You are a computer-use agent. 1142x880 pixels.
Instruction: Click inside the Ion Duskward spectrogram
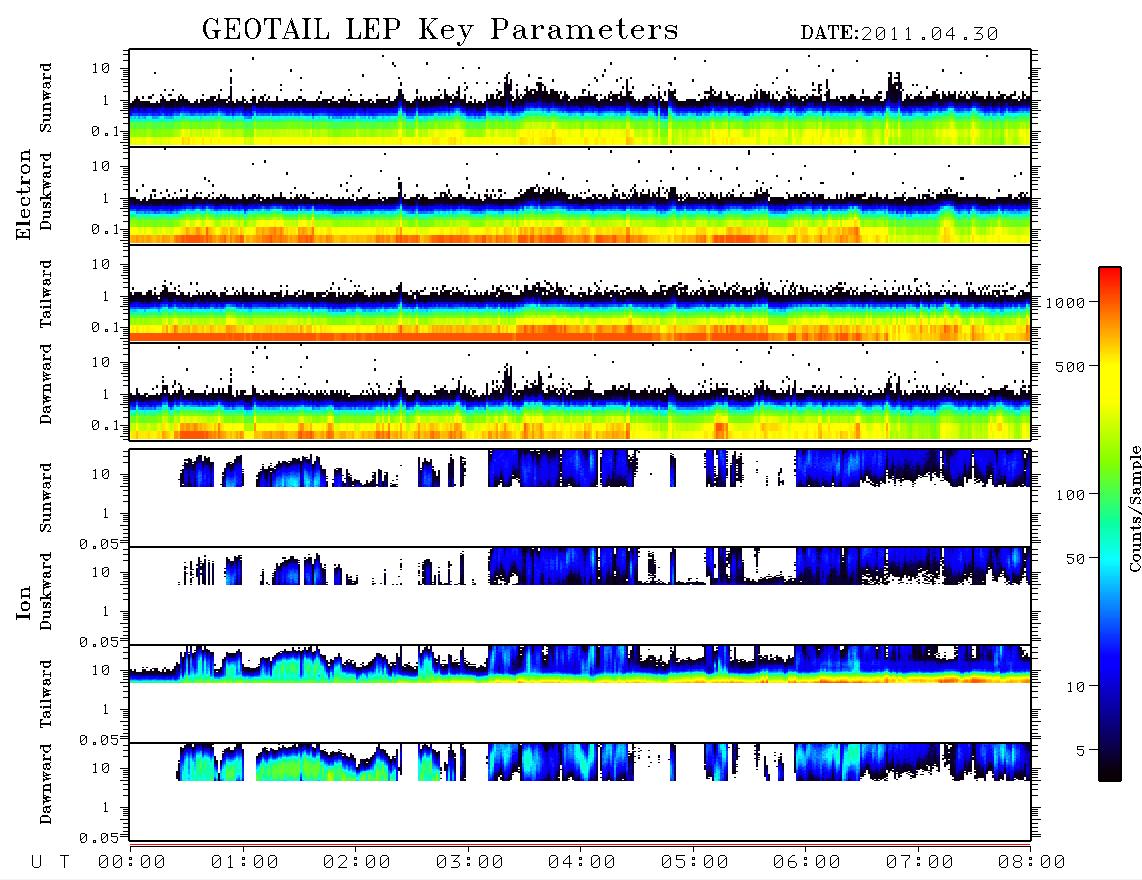point(580,596)
